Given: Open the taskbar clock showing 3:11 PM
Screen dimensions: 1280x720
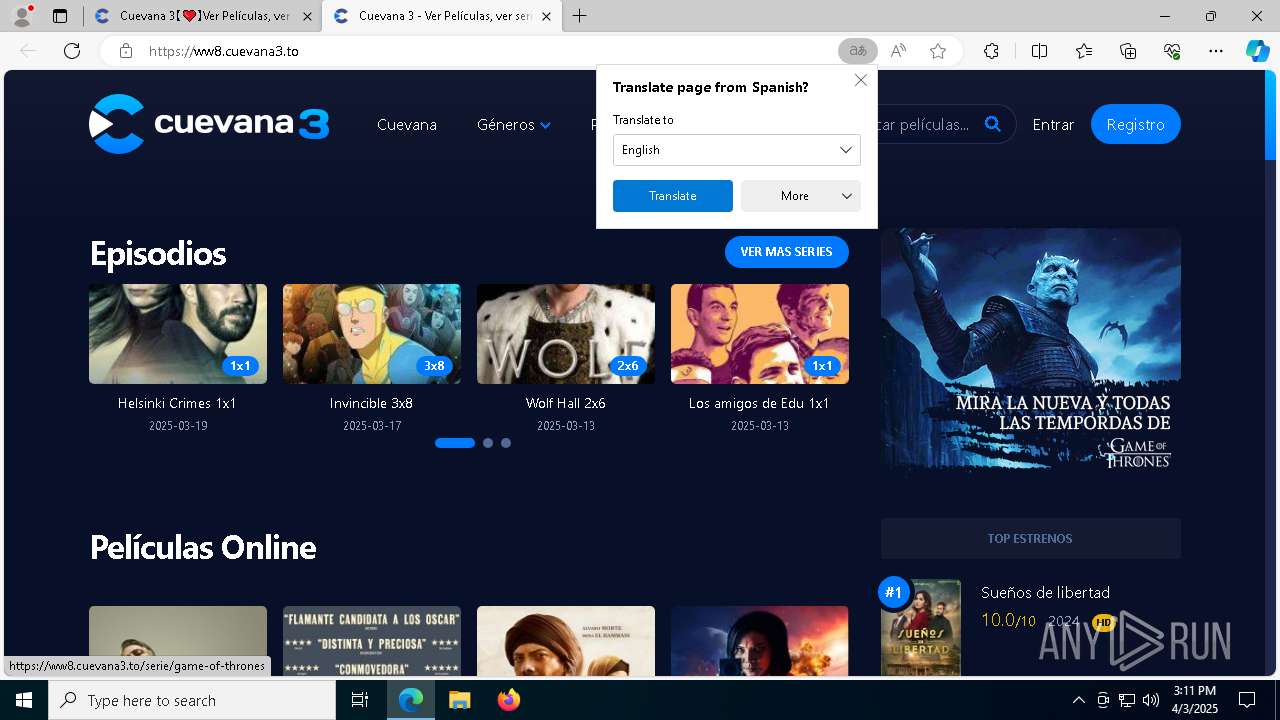Looking at the screenshot, I should pyautogui.click(x=1194, y=700).
